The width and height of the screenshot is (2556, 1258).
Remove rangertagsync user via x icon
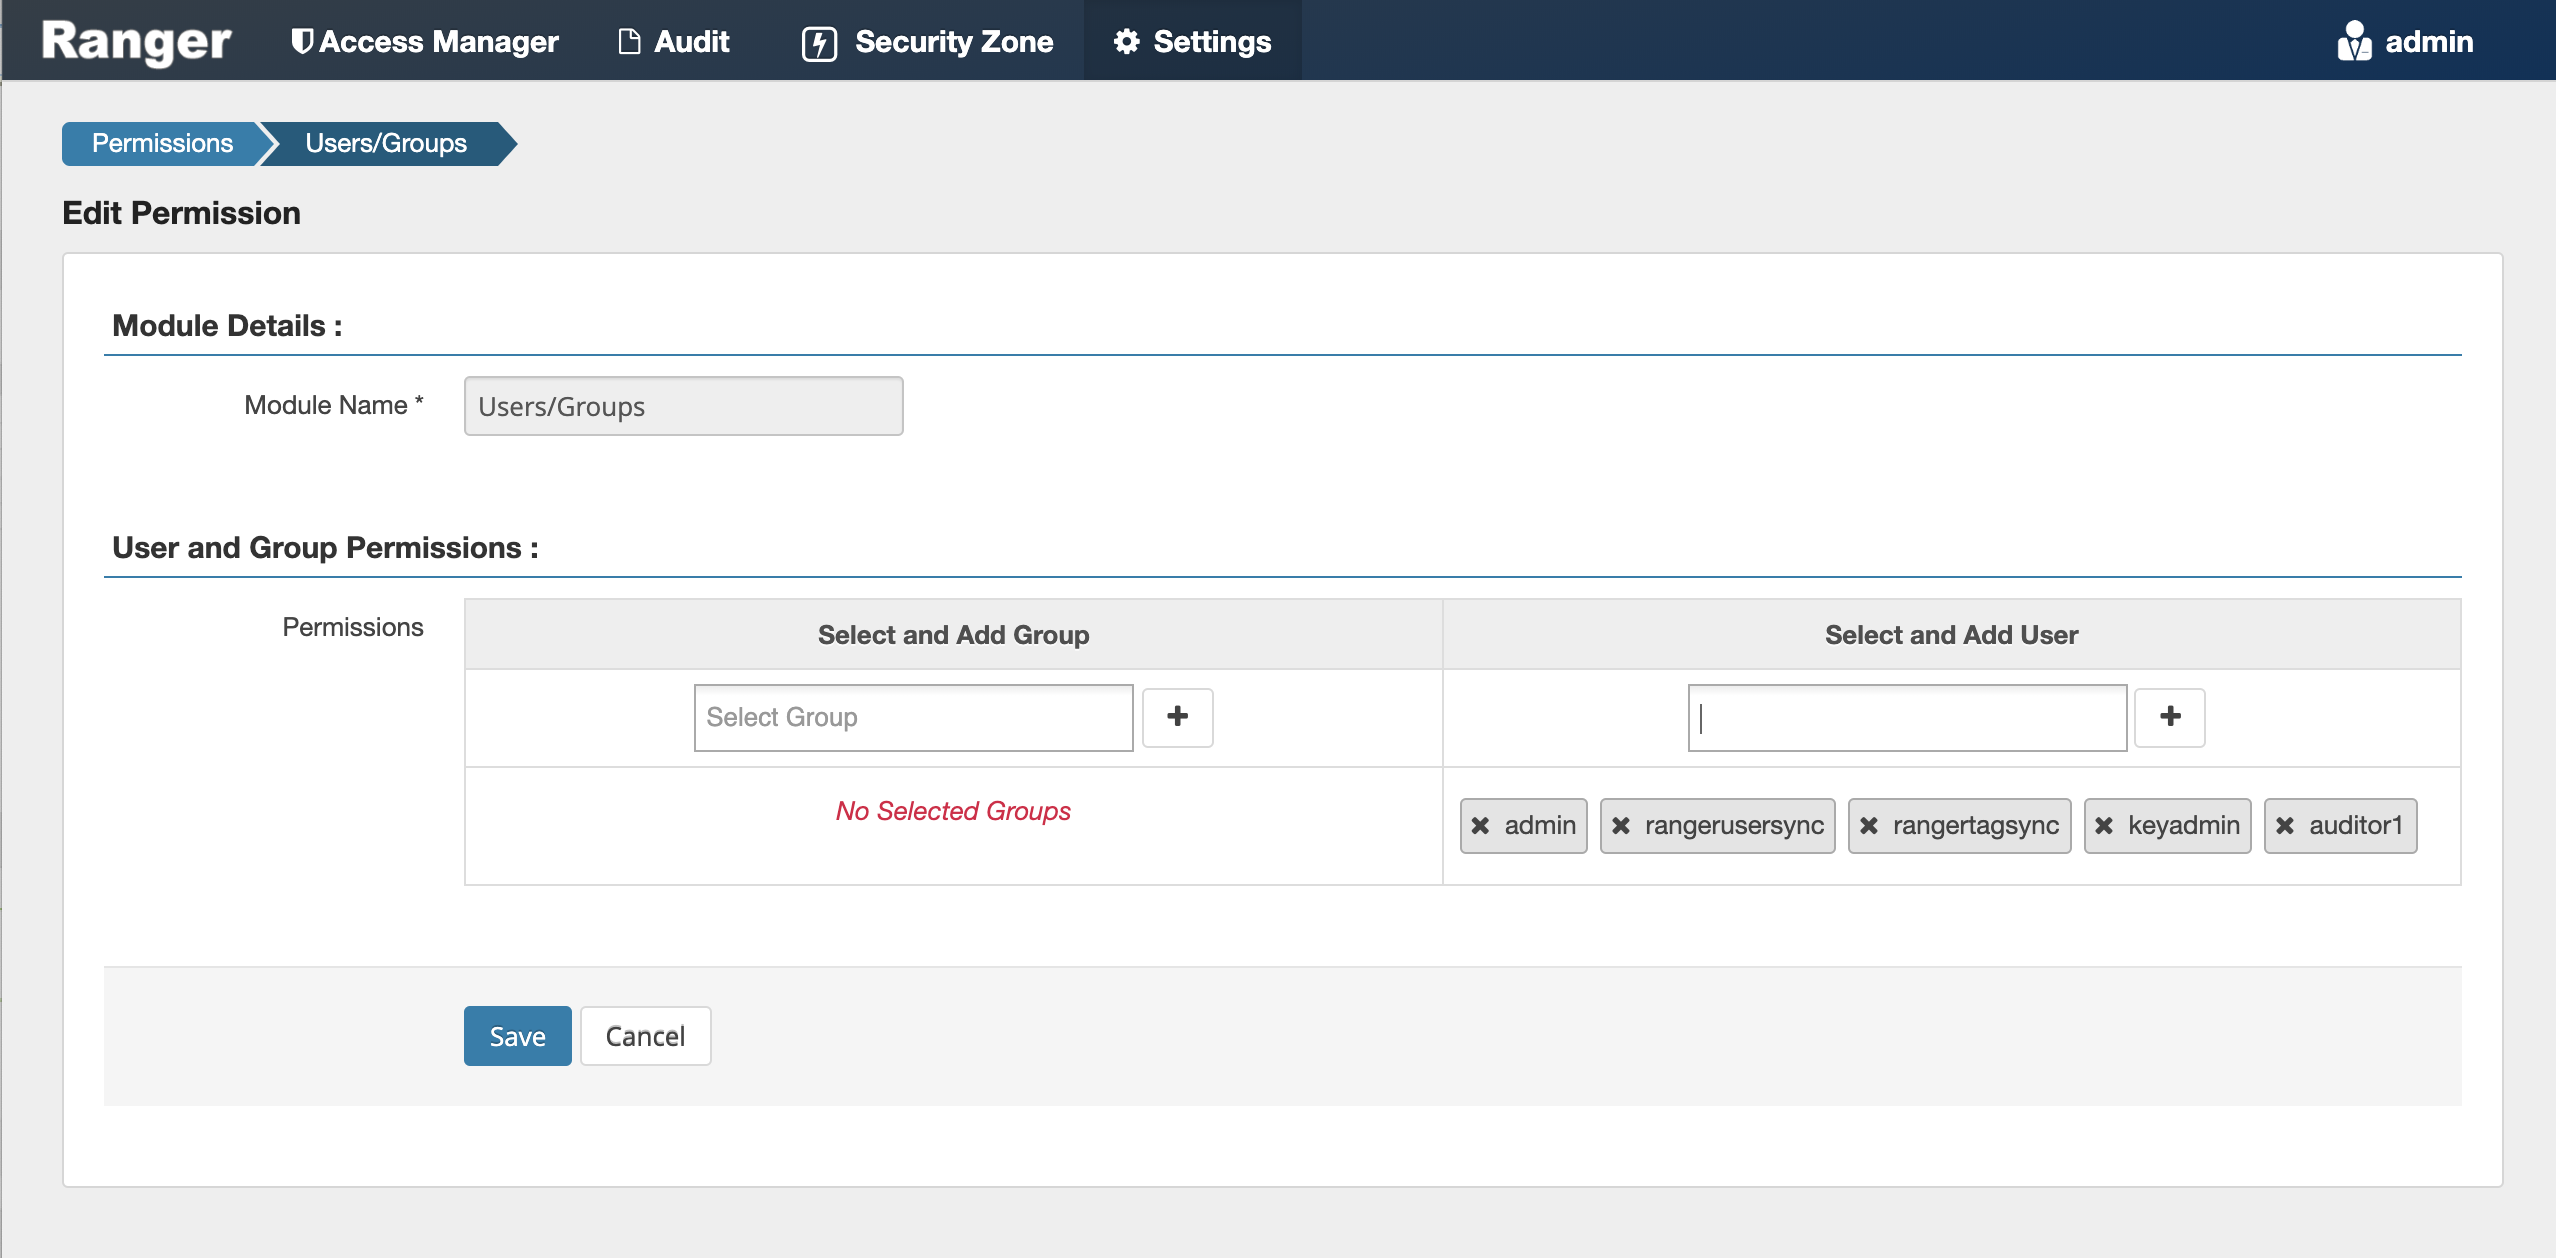[1869, 826]
